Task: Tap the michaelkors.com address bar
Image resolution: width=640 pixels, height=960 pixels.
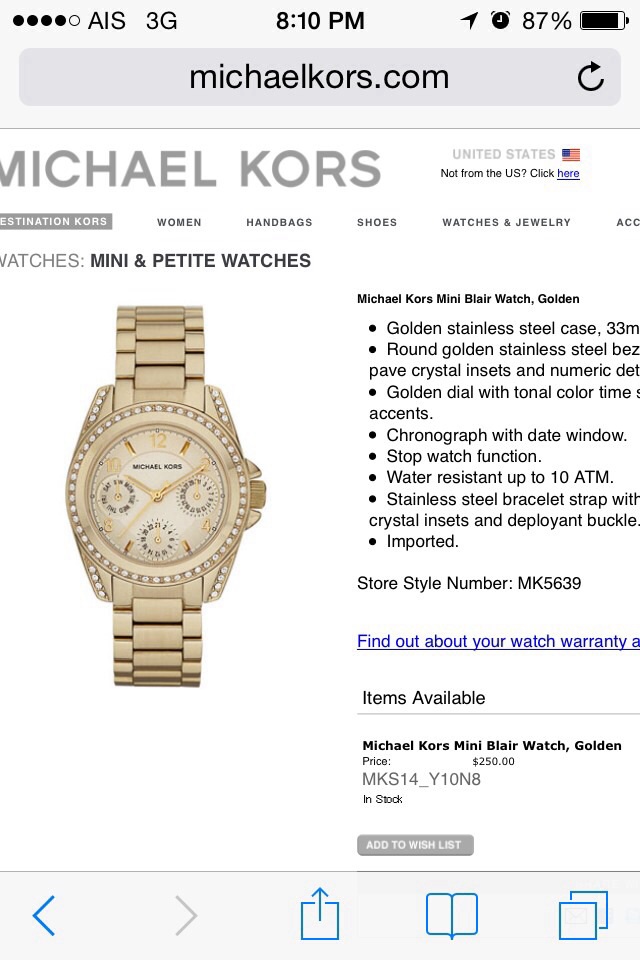Action: click(320, 77)
